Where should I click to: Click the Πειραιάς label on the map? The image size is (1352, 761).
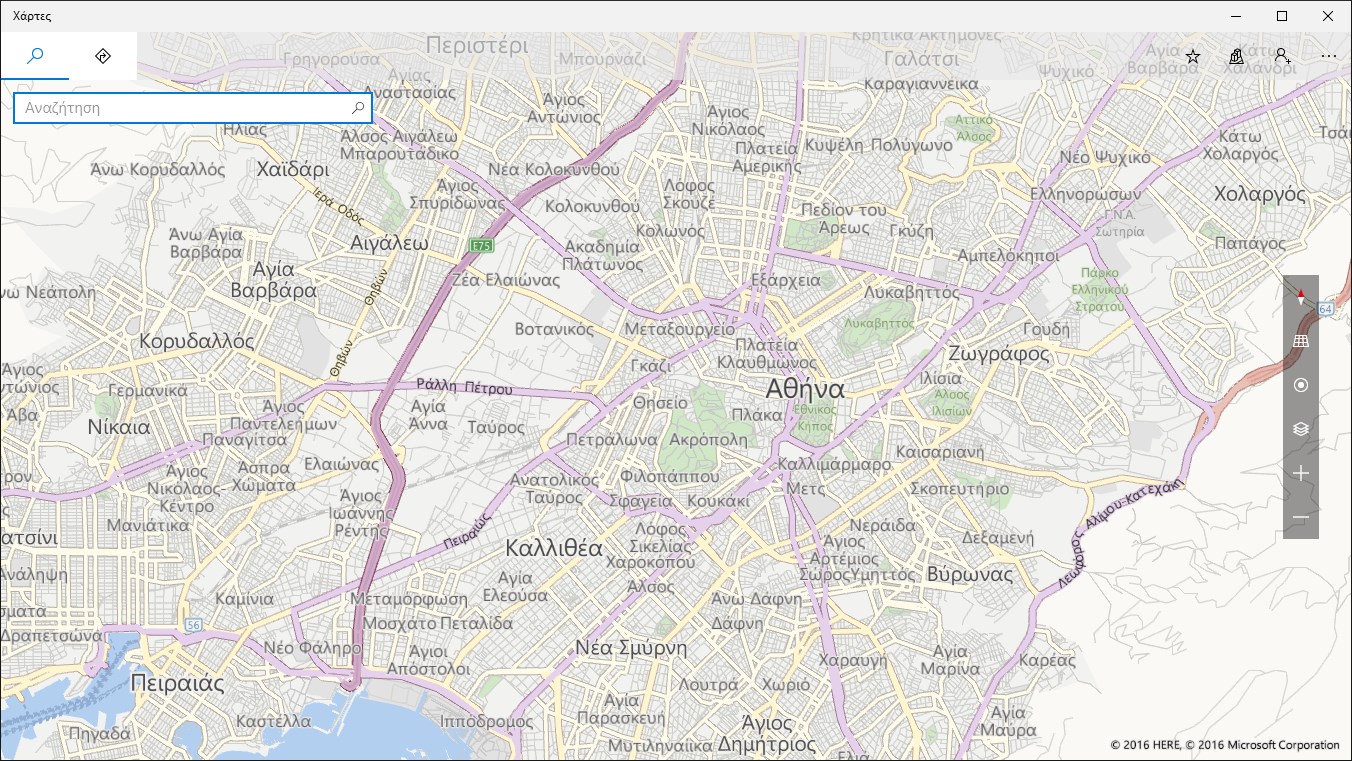[x=177, y=683]
